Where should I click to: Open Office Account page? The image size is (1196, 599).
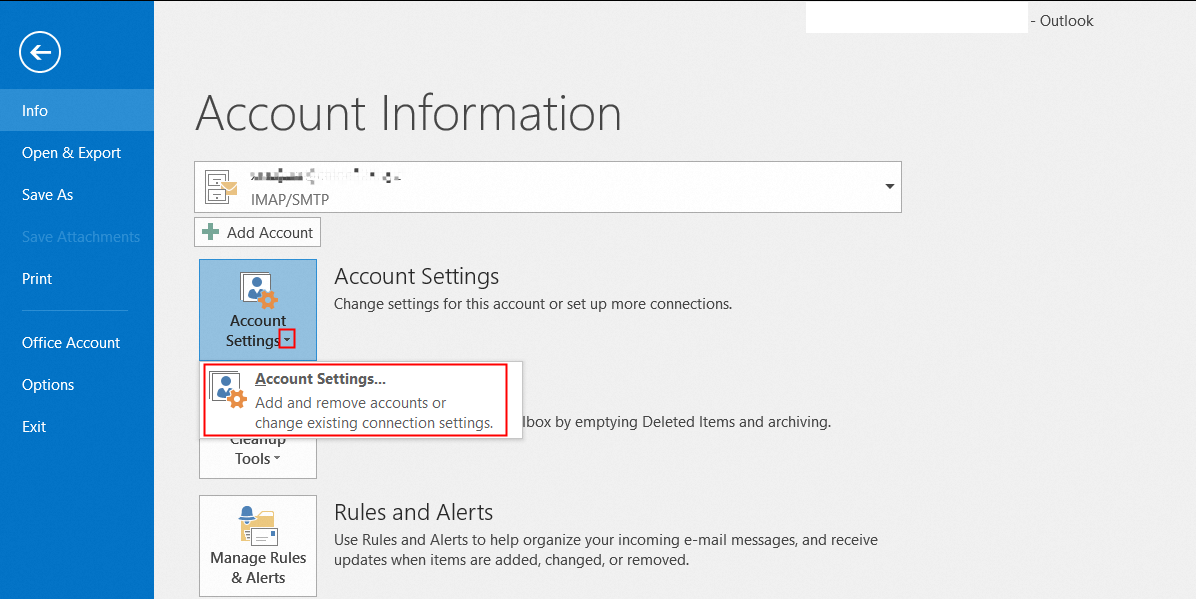[x=71, y=343]
